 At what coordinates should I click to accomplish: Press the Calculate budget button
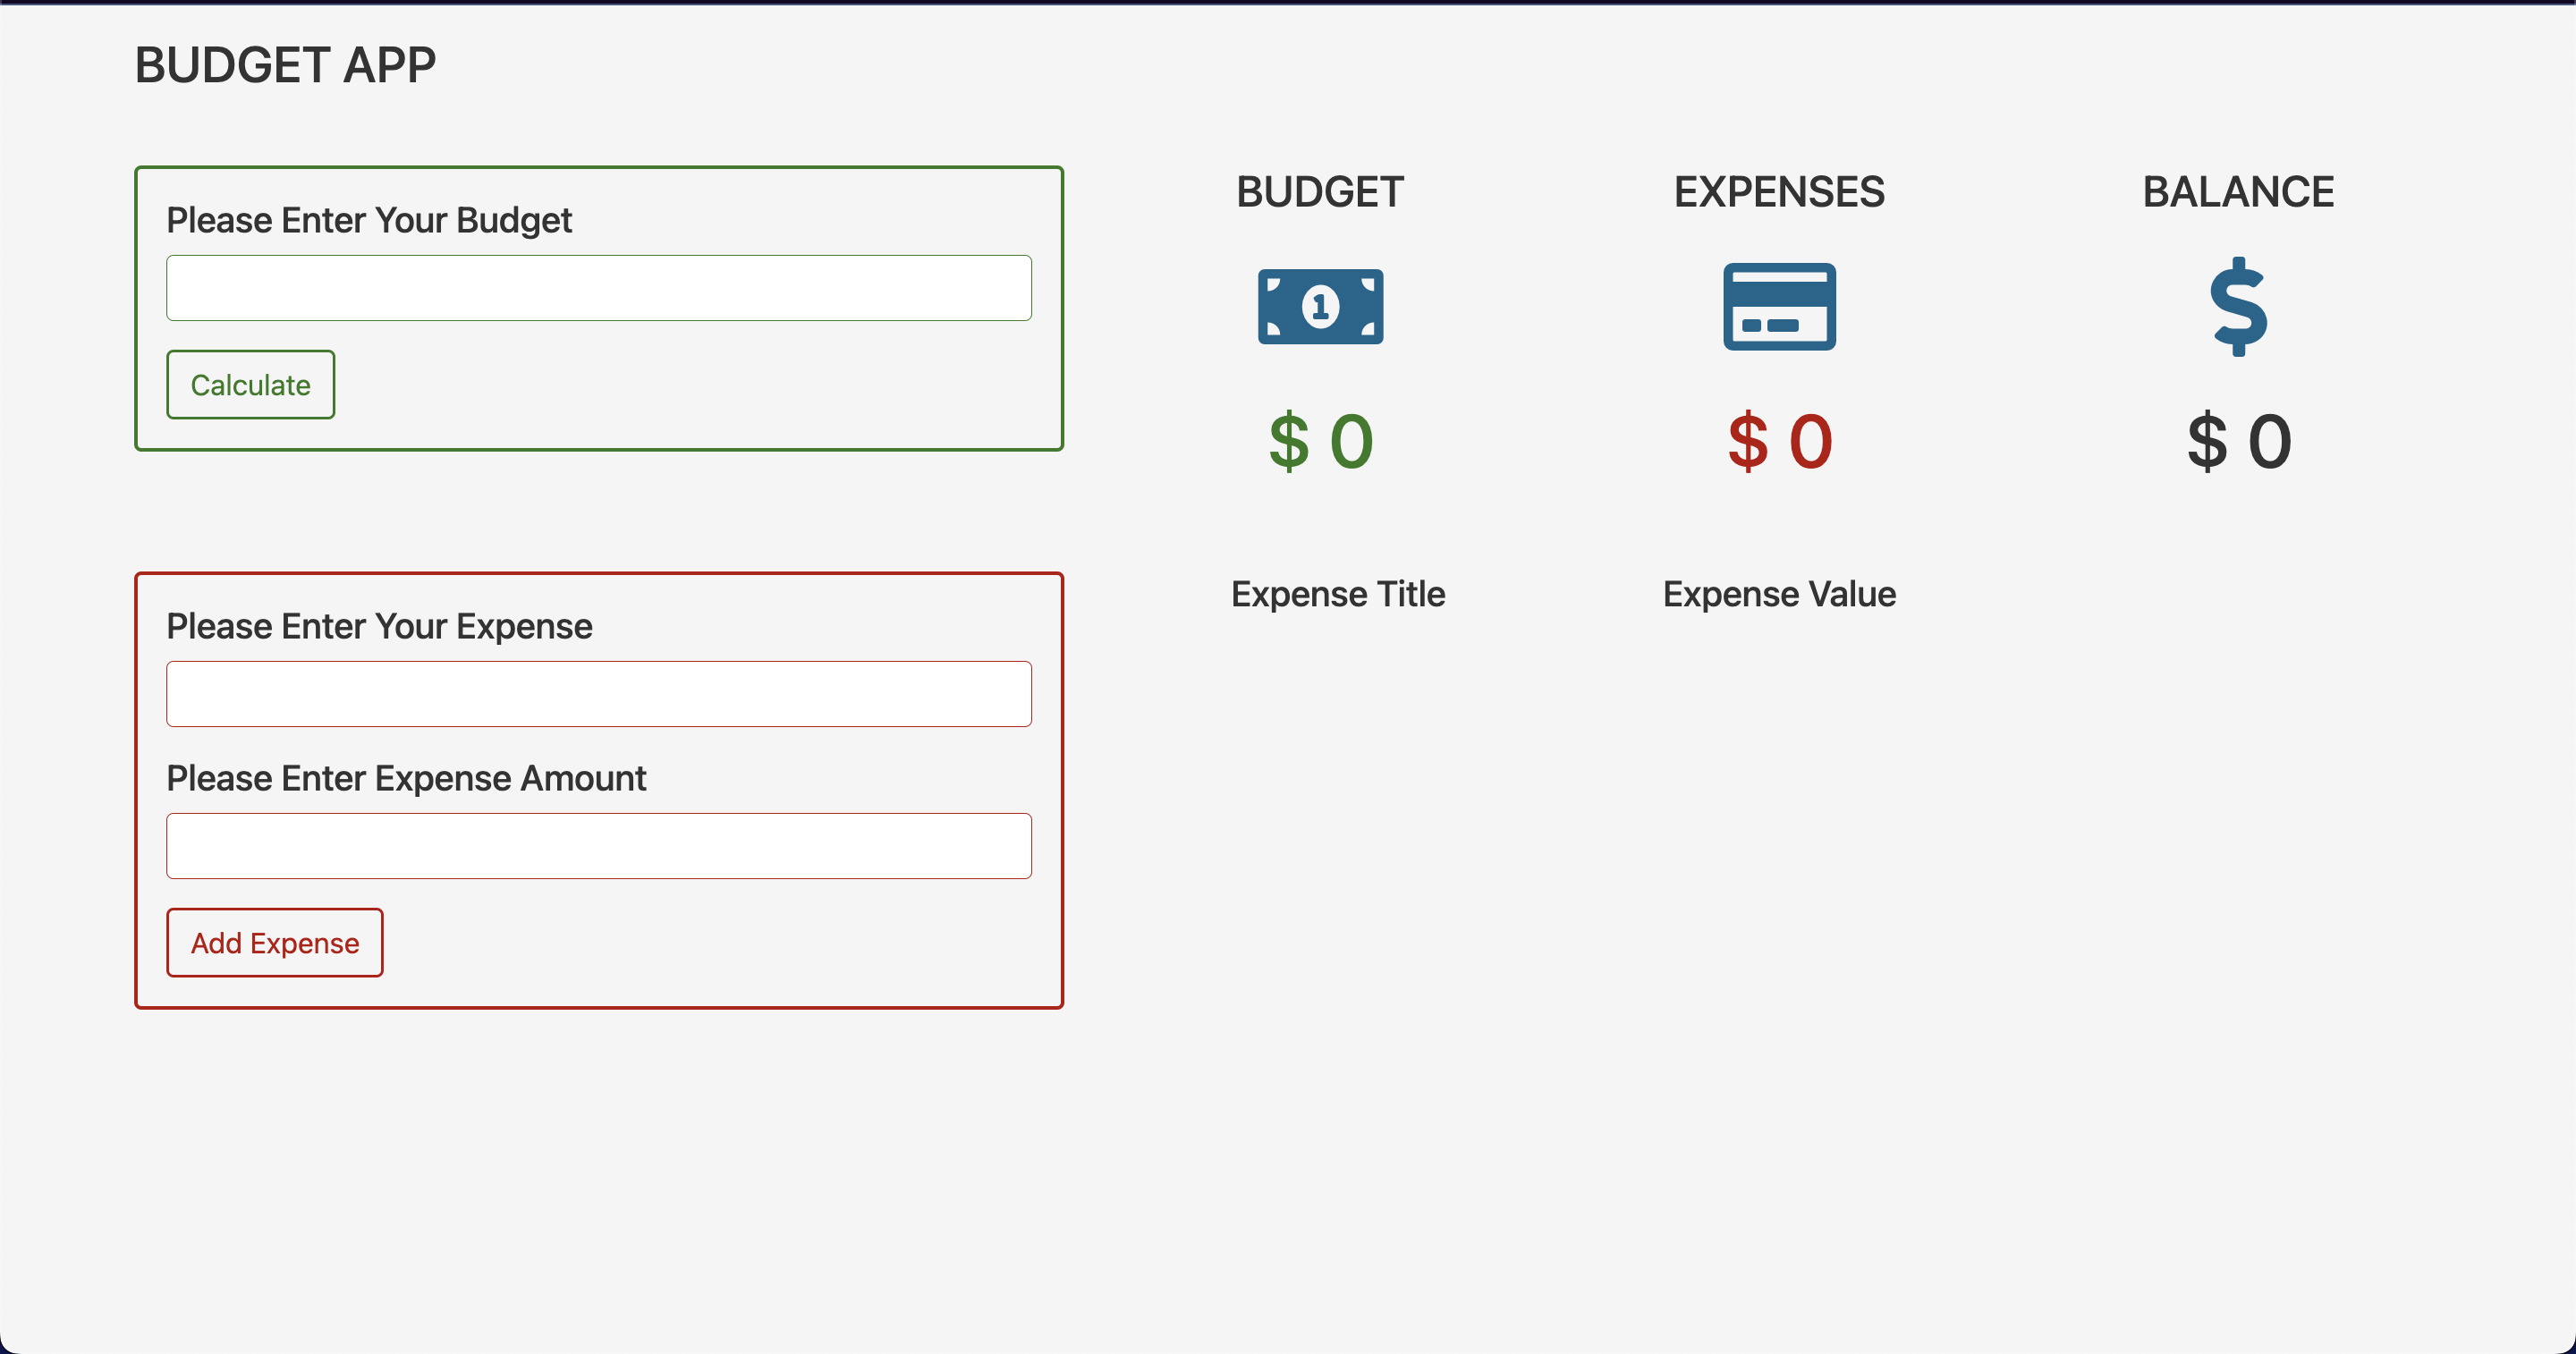point(250,383)
